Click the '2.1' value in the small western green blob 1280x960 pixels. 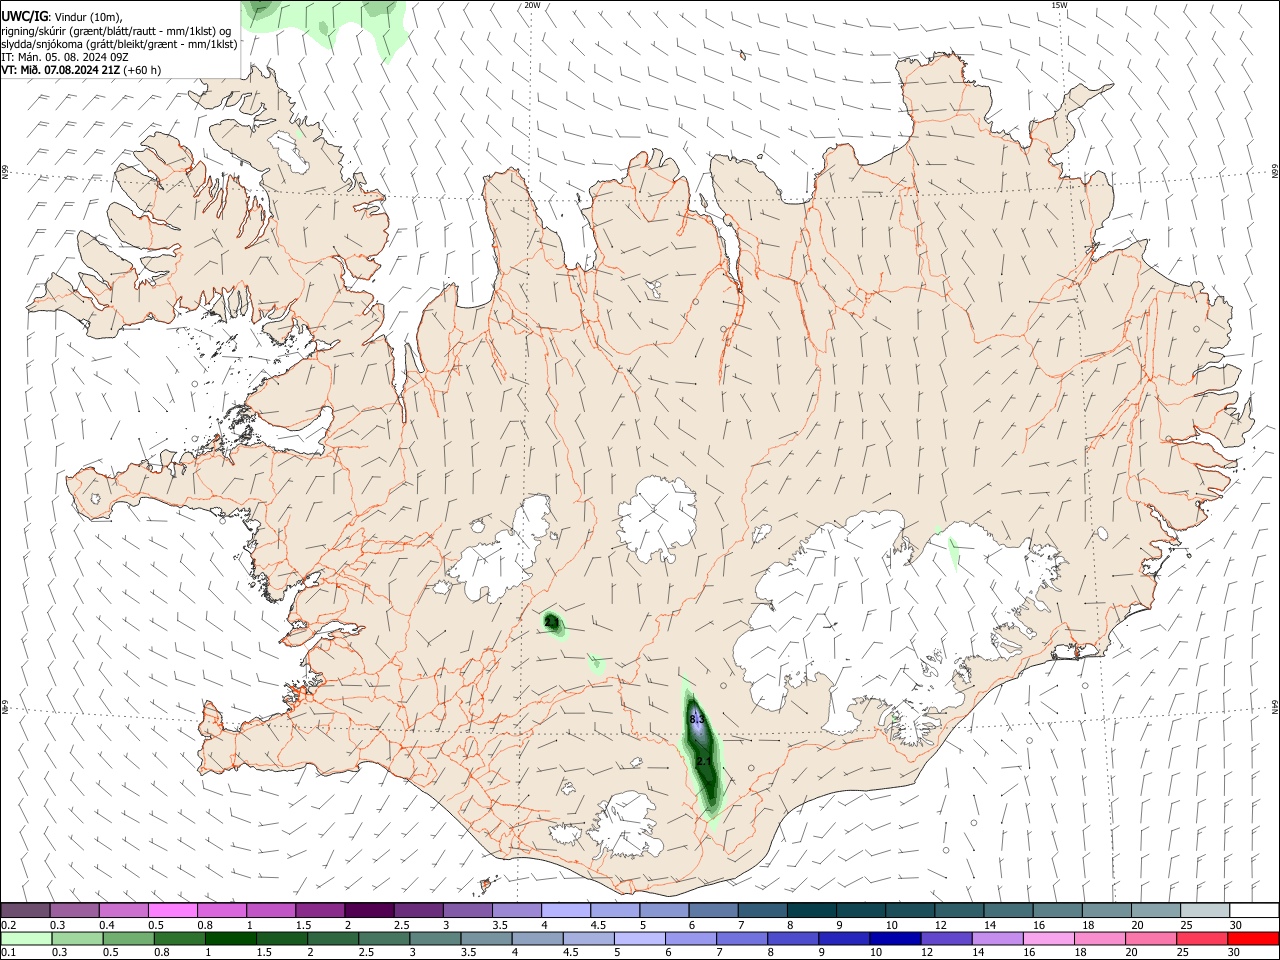click(552, 622)
